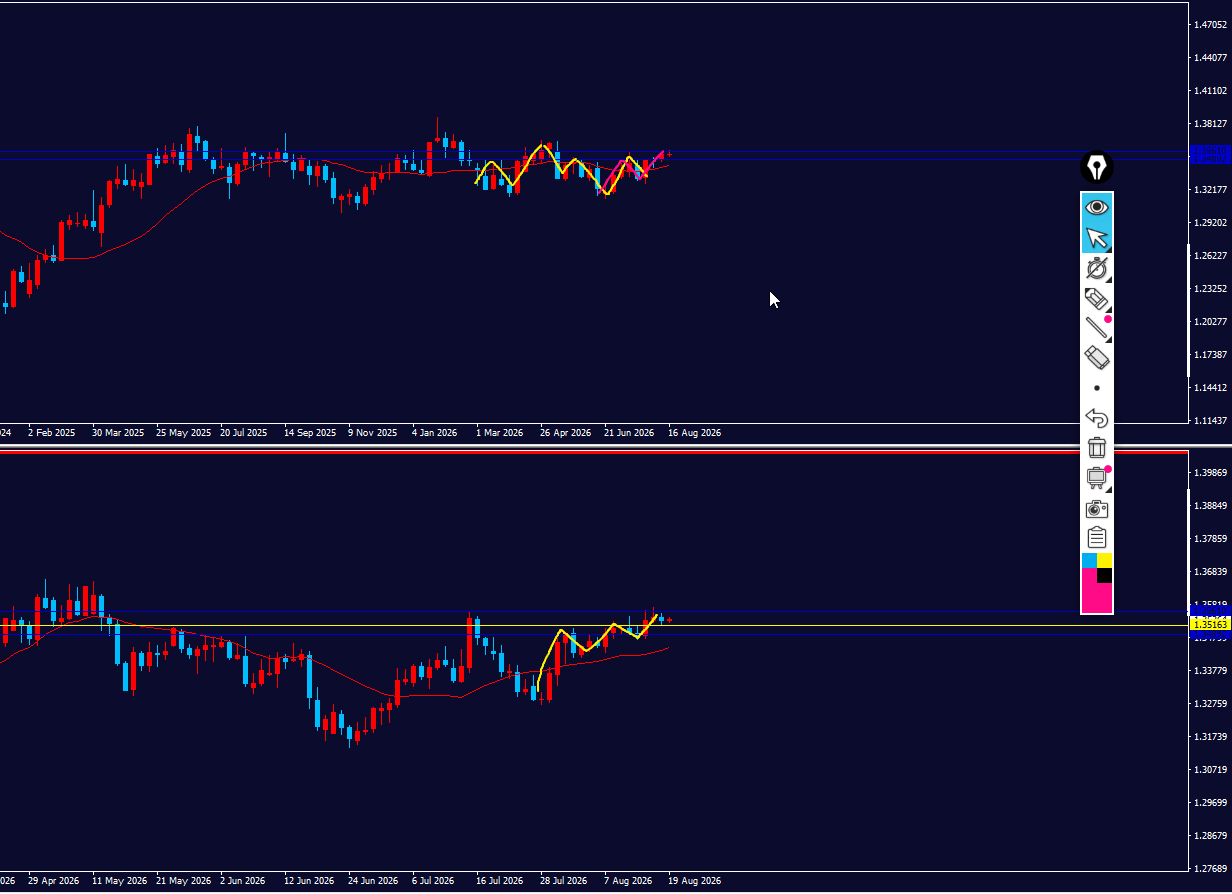Viewport: 1232px width, 894px height.
Task: Click the 1.32177 price on upper scale
Action: point(1210,190)
